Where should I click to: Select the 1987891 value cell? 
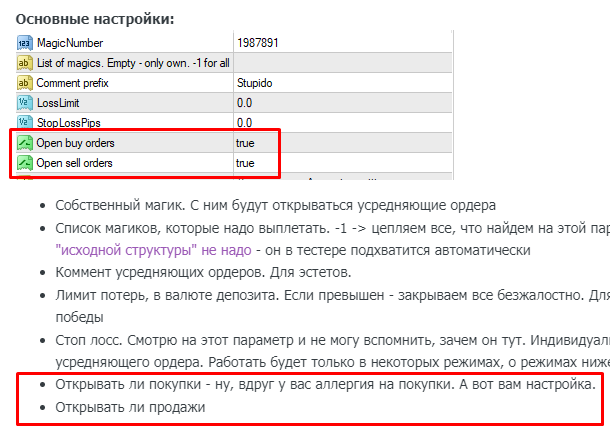(x=343, y=42)
